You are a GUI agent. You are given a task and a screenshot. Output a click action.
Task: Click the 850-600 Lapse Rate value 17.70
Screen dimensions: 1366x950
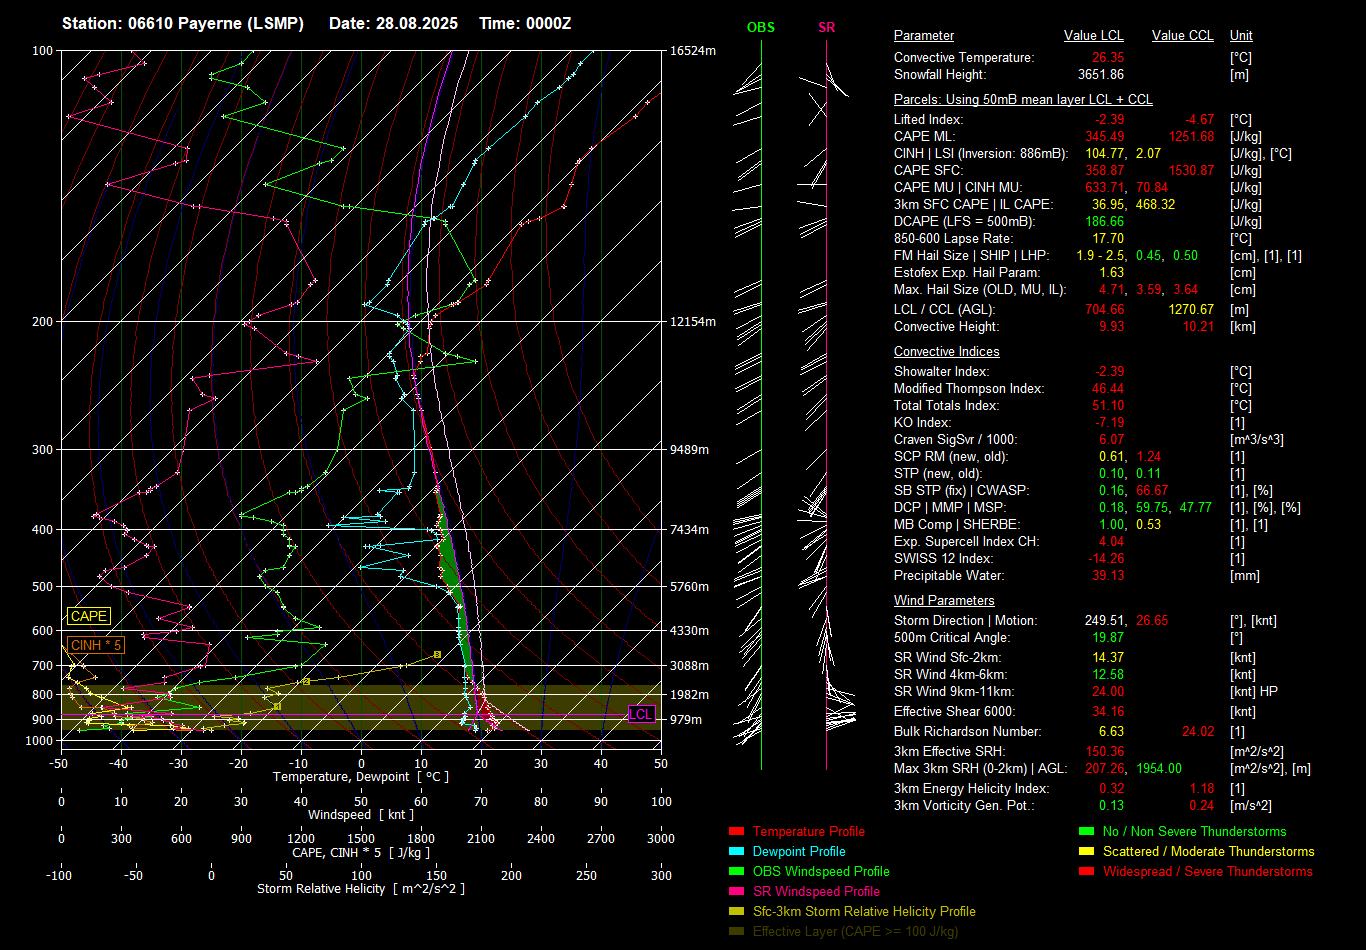pos(1108,239)
